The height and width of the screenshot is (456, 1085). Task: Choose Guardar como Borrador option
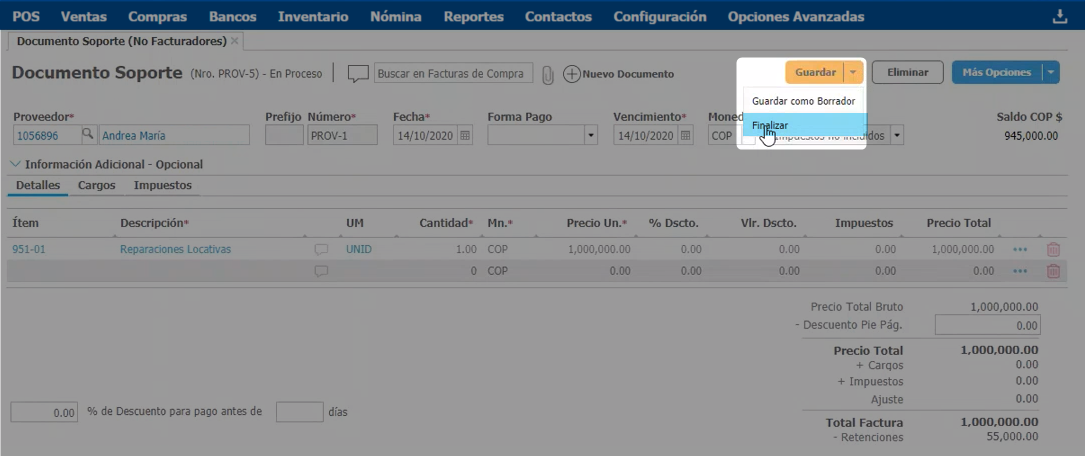pos(803,101)
